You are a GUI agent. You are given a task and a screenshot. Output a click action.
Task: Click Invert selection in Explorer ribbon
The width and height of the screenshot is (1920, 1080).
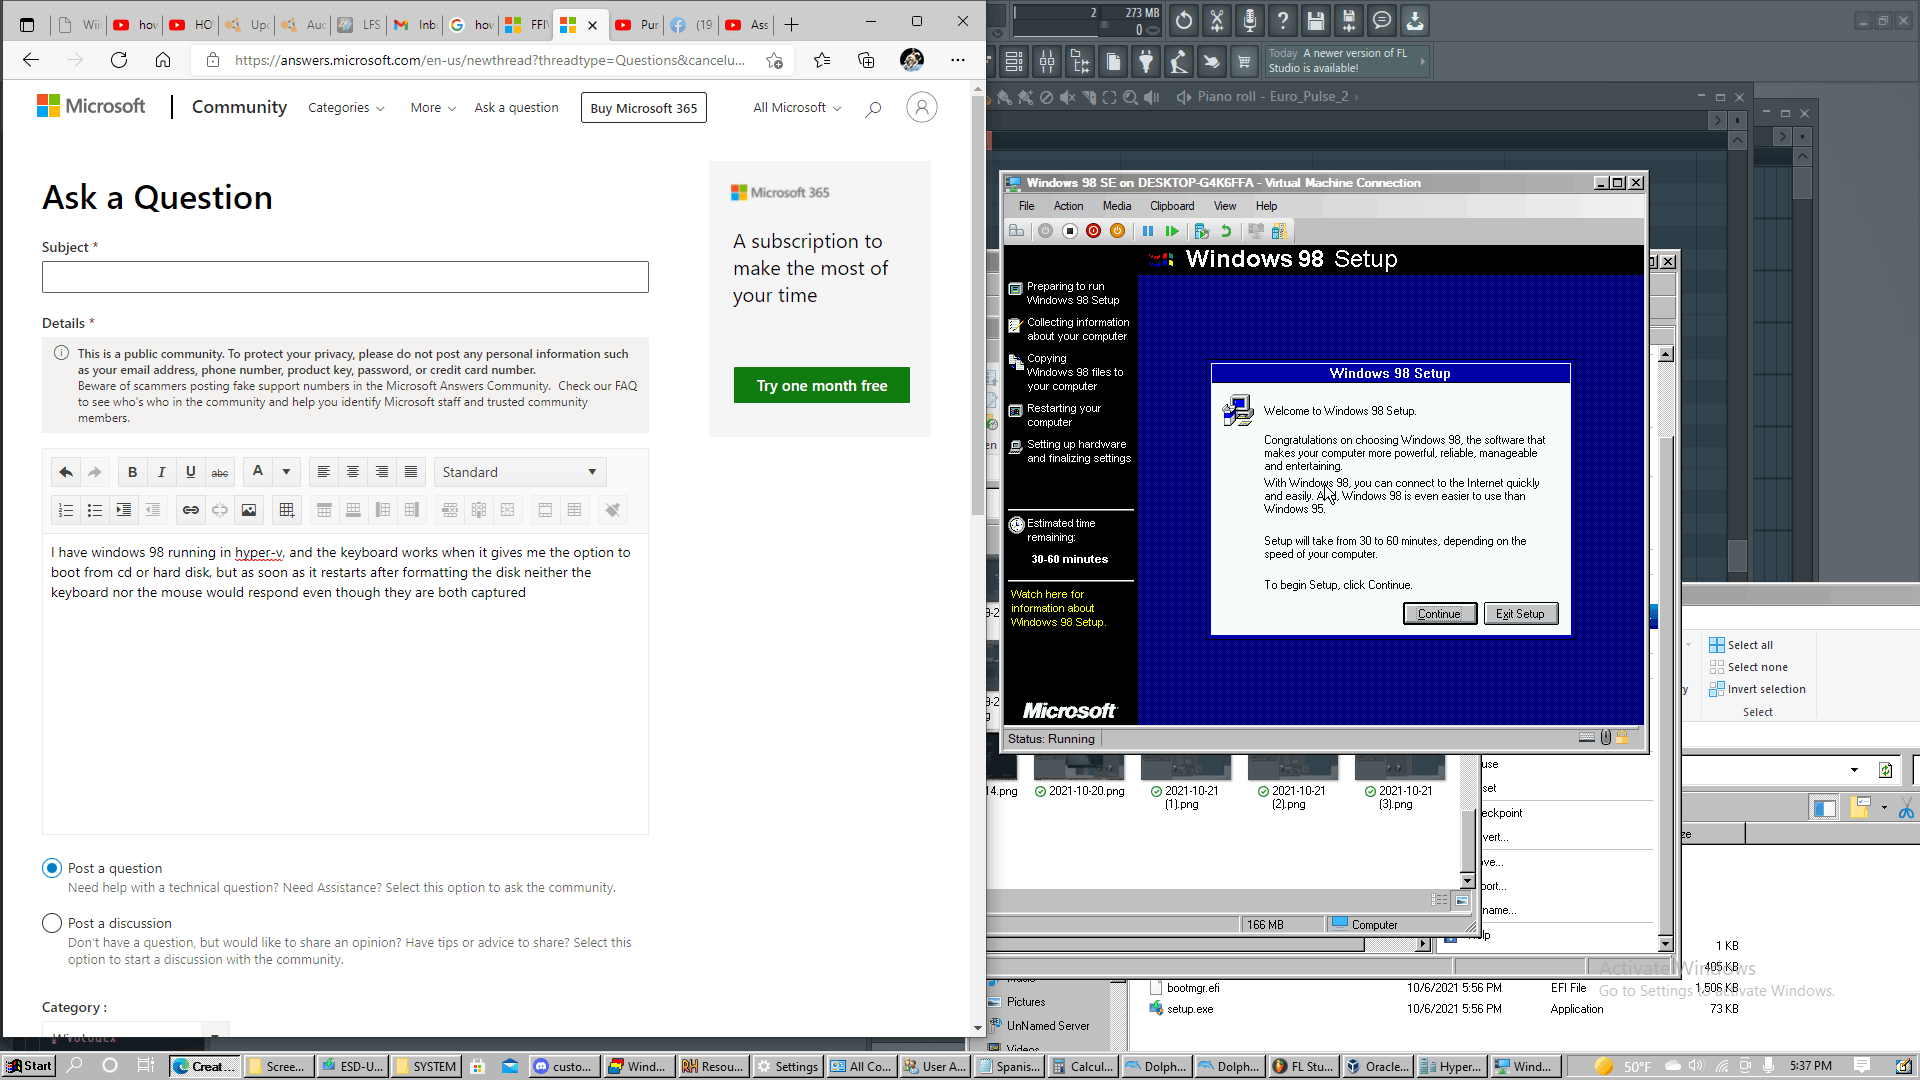click(1757, 689)
